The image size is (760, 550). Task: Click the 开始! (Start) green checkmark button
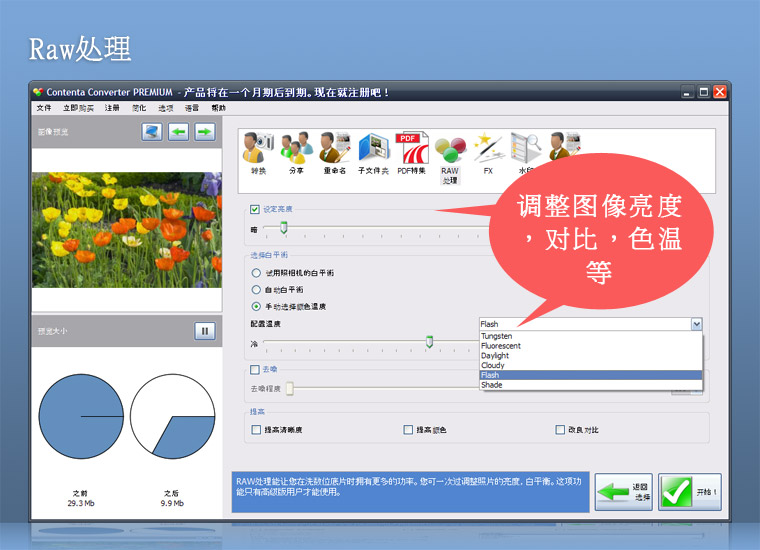click(690, 492)
